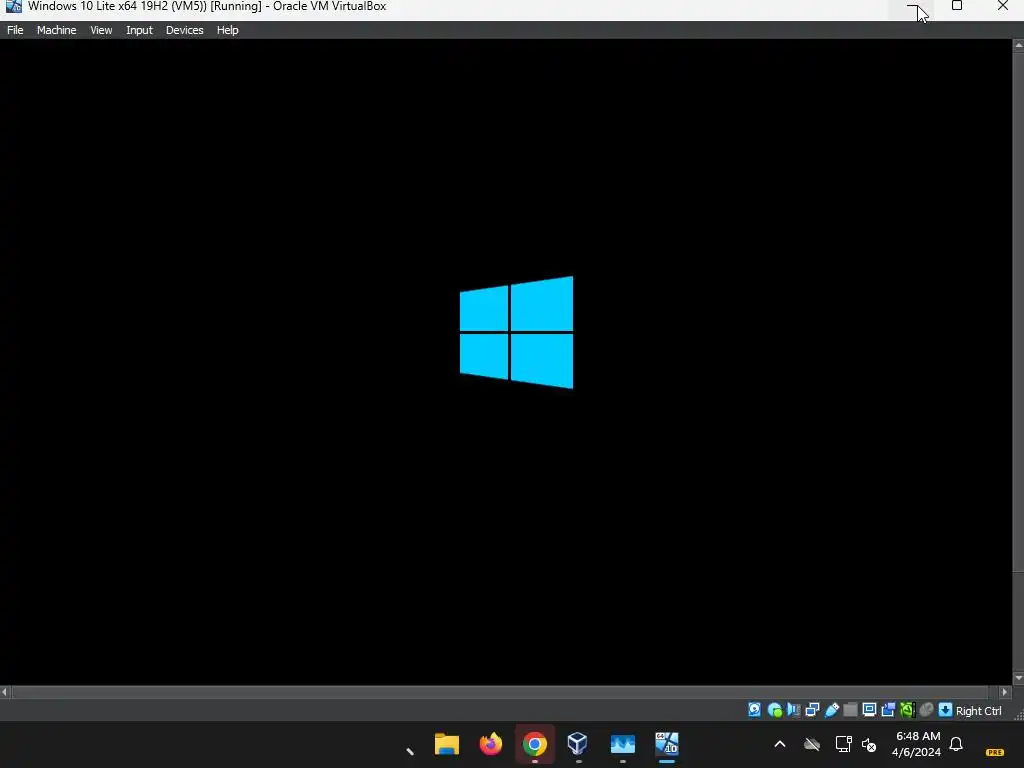Viewport: 1024px width, 768px height.
Task: Click the VM vertical scrollbar down arrow
Action: click(x=1018, y=679)
